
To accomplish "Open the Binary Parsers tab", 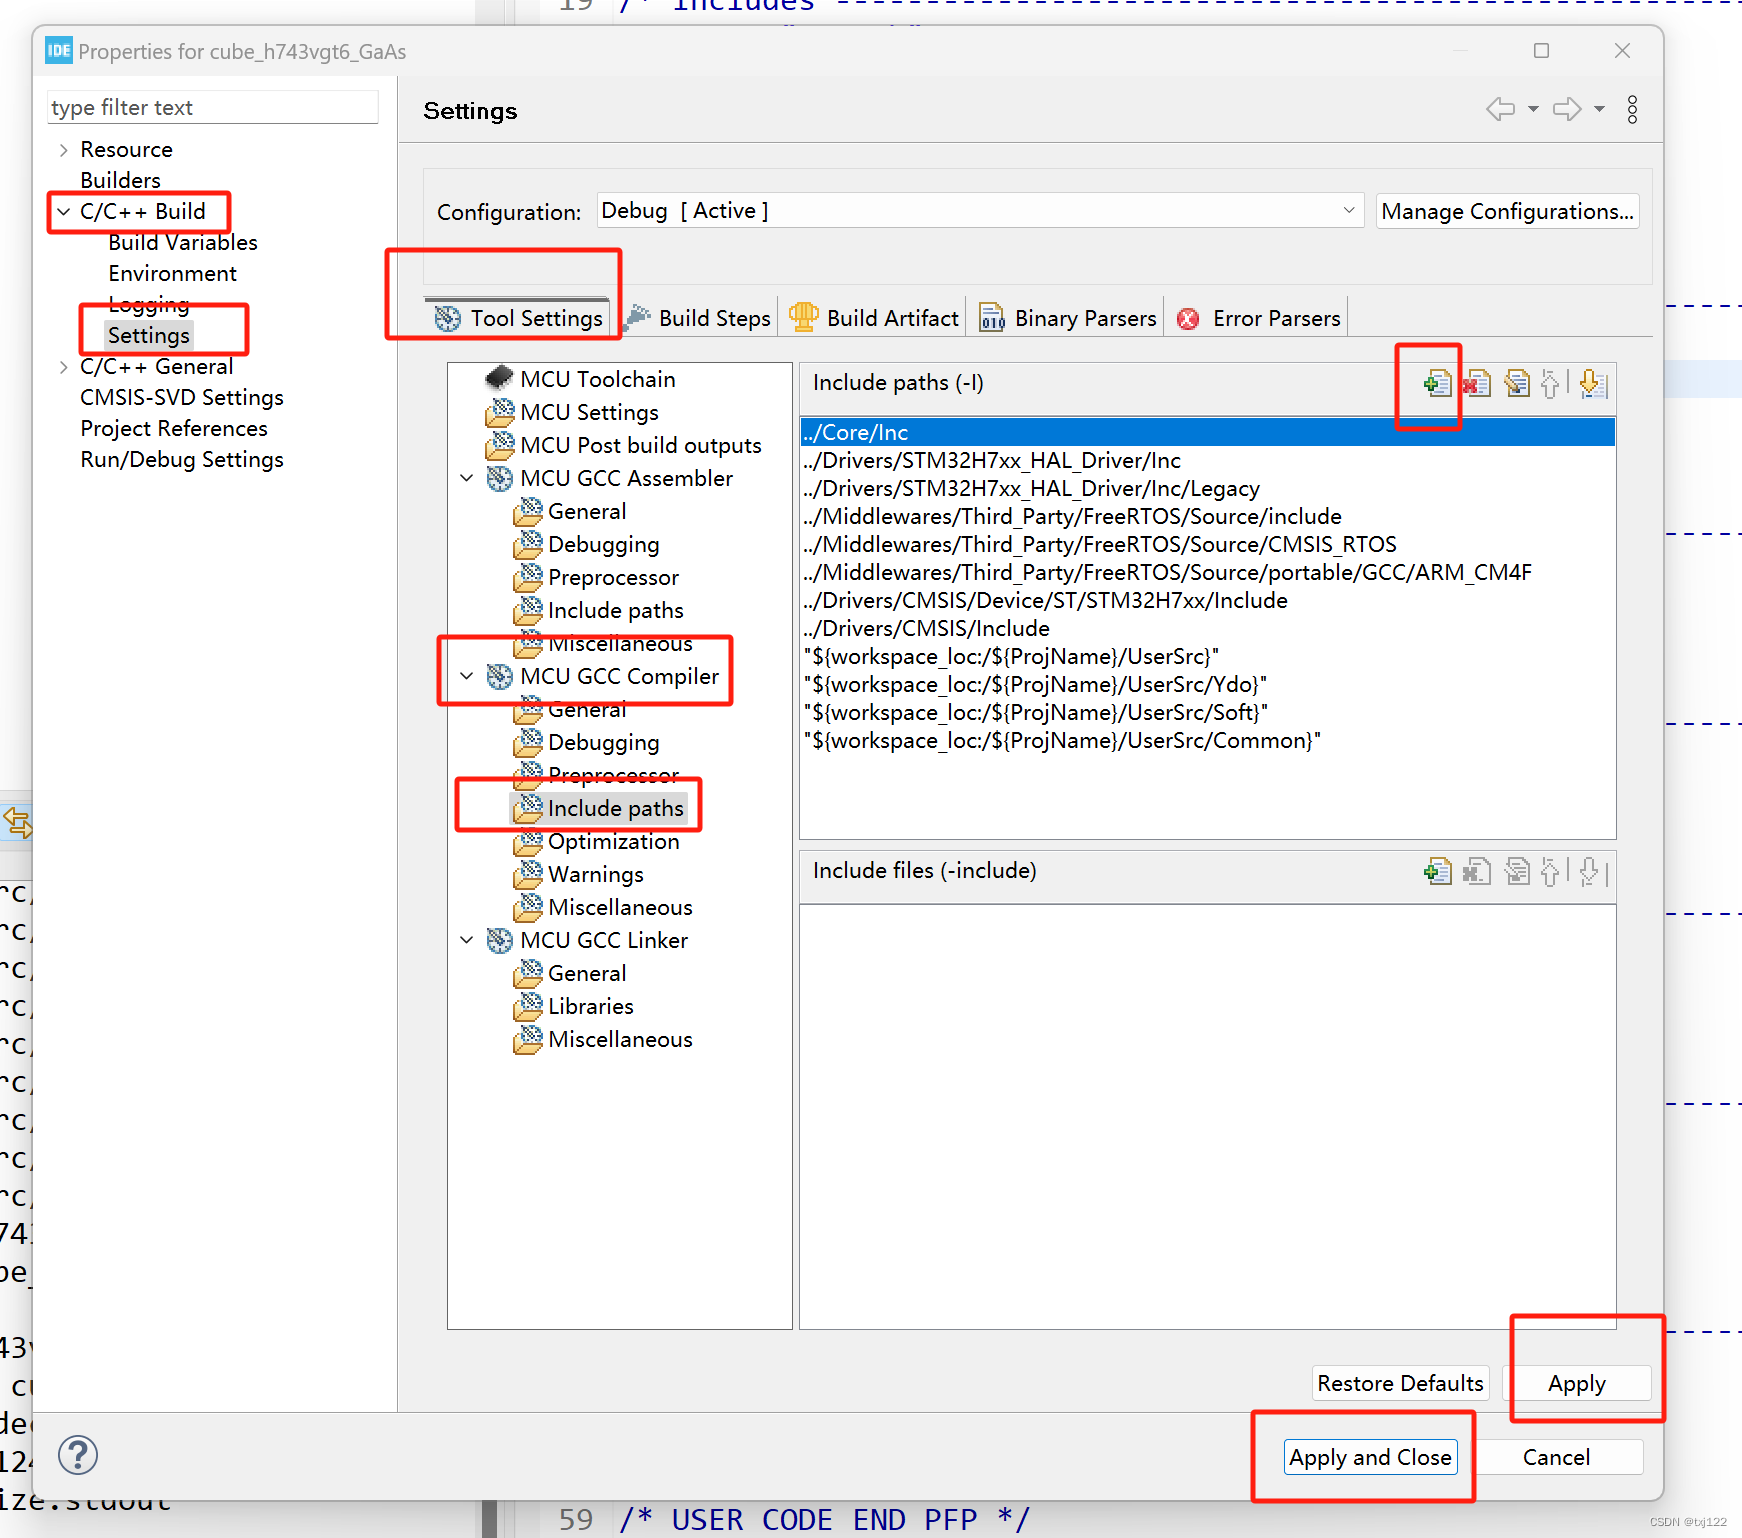I will click(x=1083, y=317).
